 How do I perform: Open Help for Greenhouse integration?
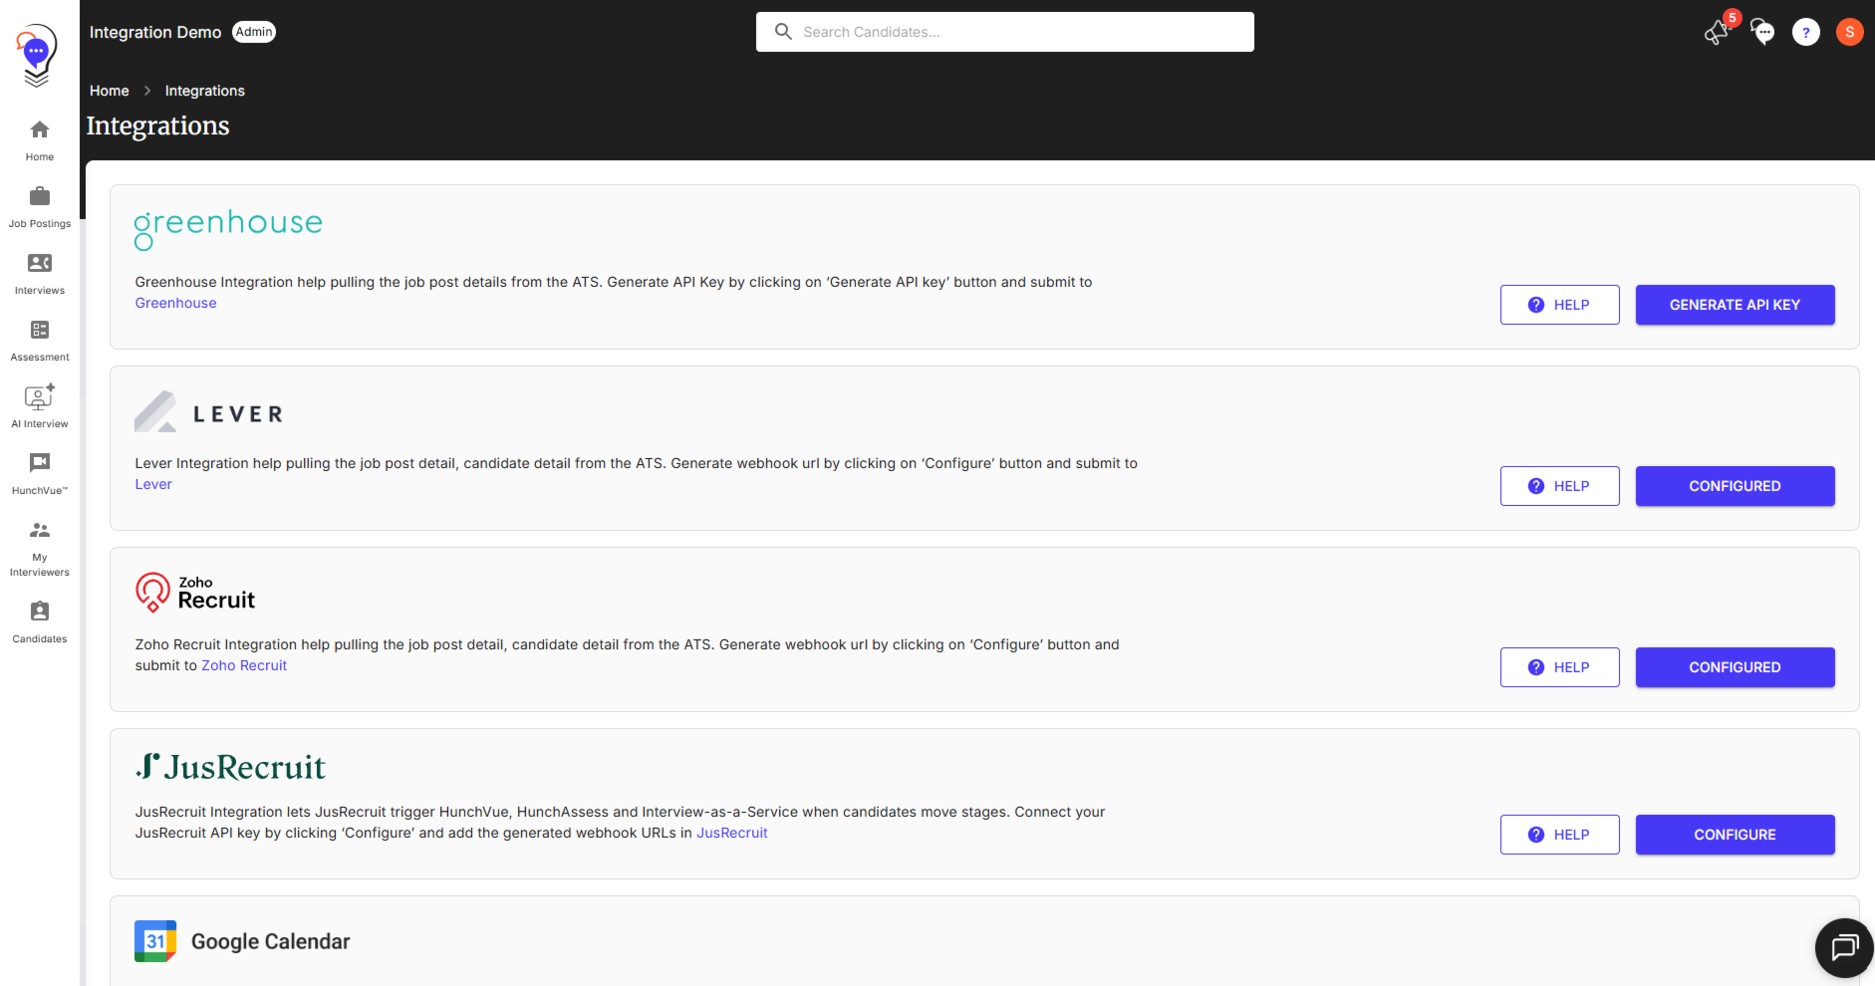tap(1559, 305)
